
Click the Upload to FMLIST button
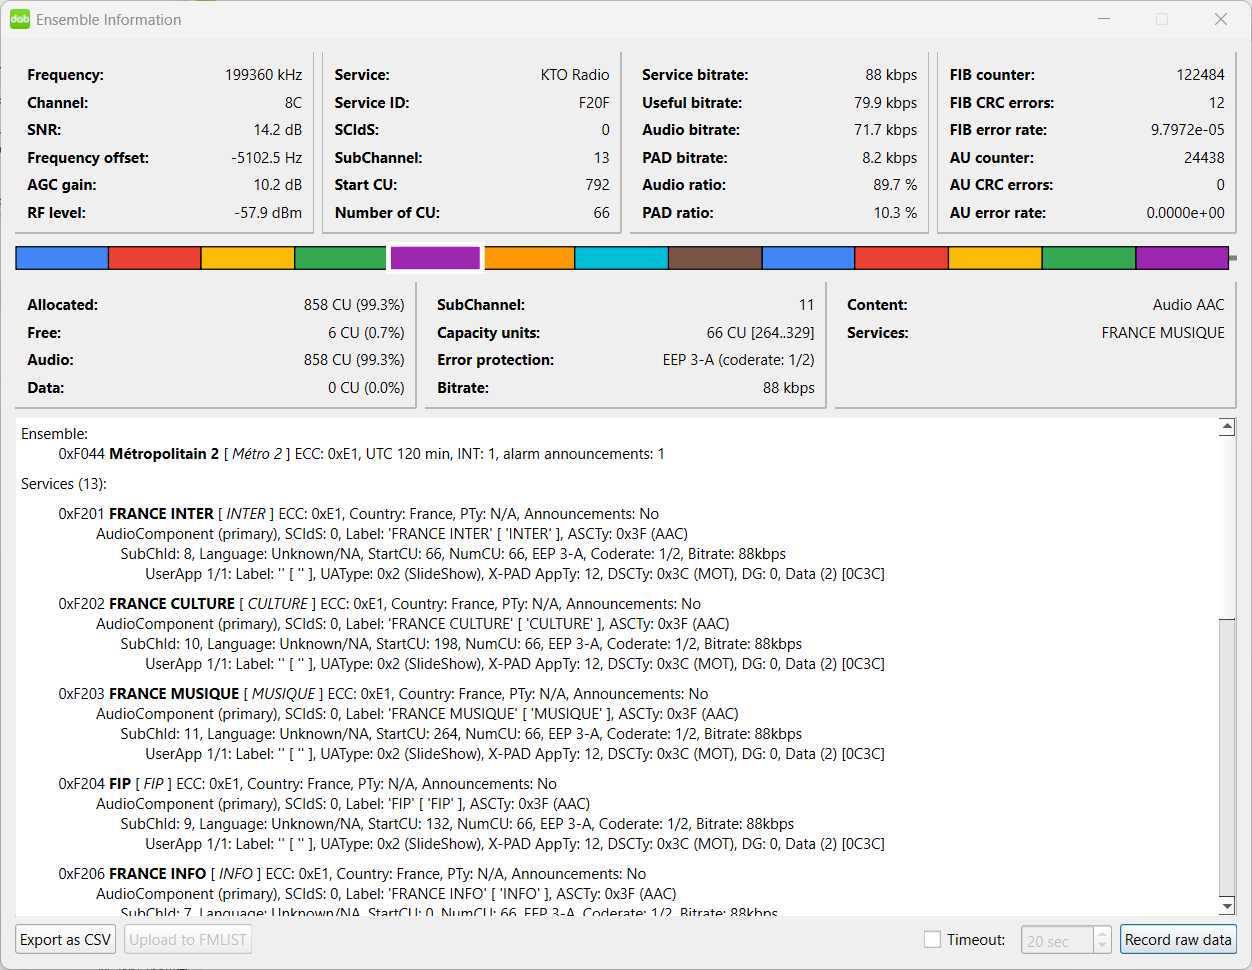[x=188, y=939]
